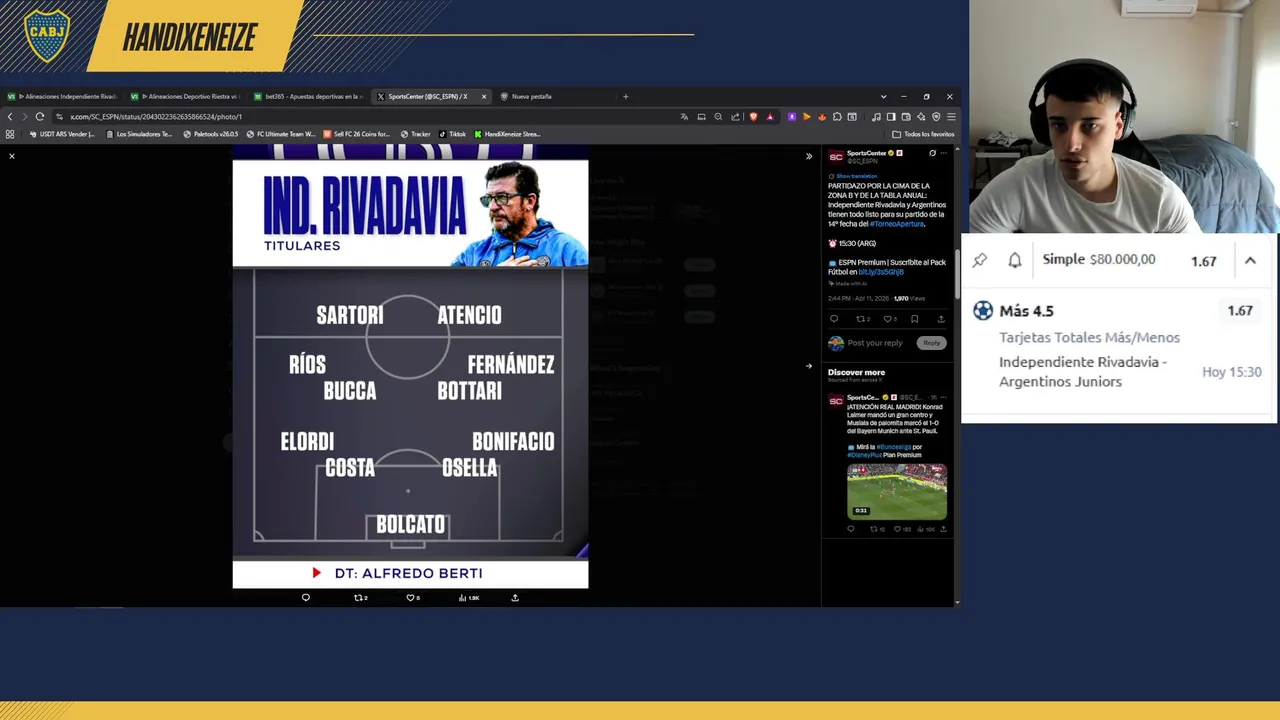Advance to the next photo arrow
This screenshot has height=720, width=1280.
click(809, 366)
